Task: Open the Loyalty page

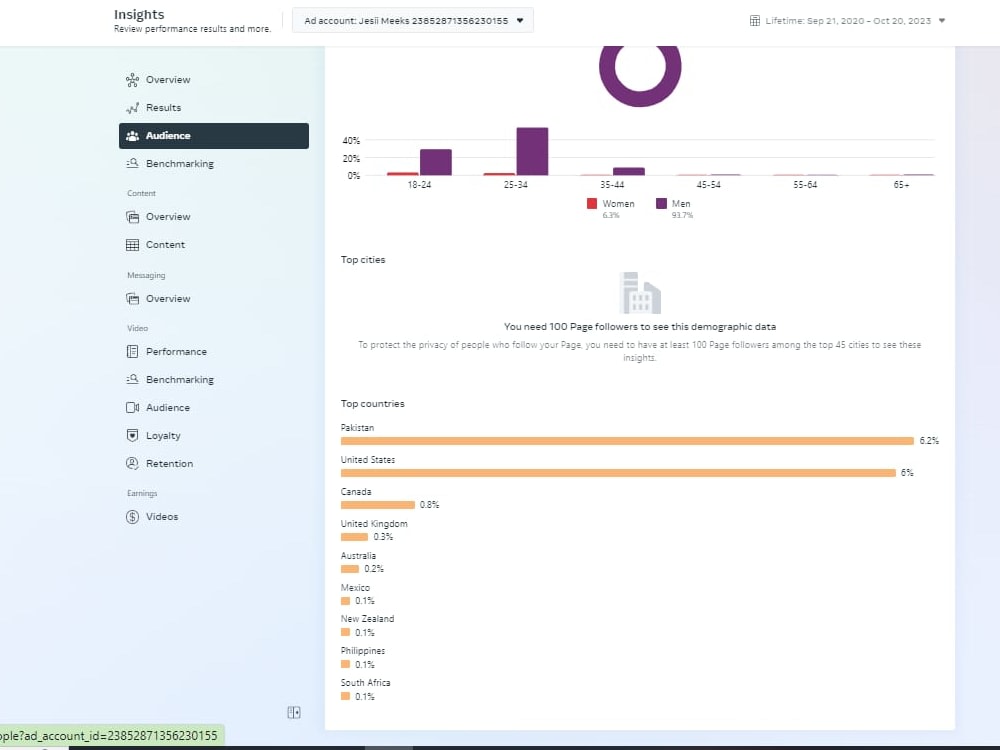Action: click(x=214, y=436)
